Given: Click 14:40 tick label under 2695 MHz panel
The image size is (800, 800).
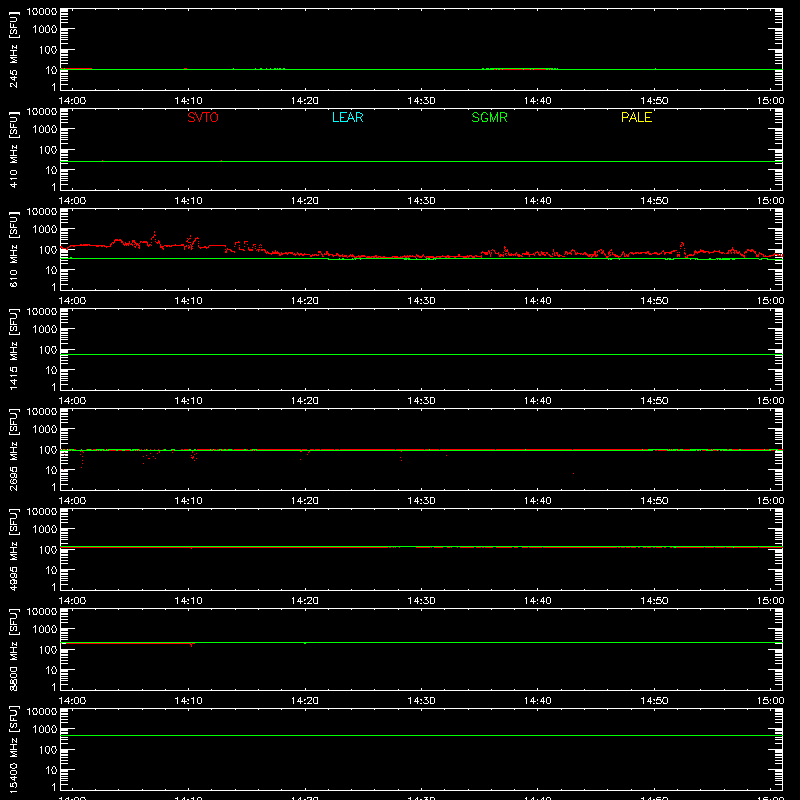Looking at the screenshot, I should (x=537, y=501).
